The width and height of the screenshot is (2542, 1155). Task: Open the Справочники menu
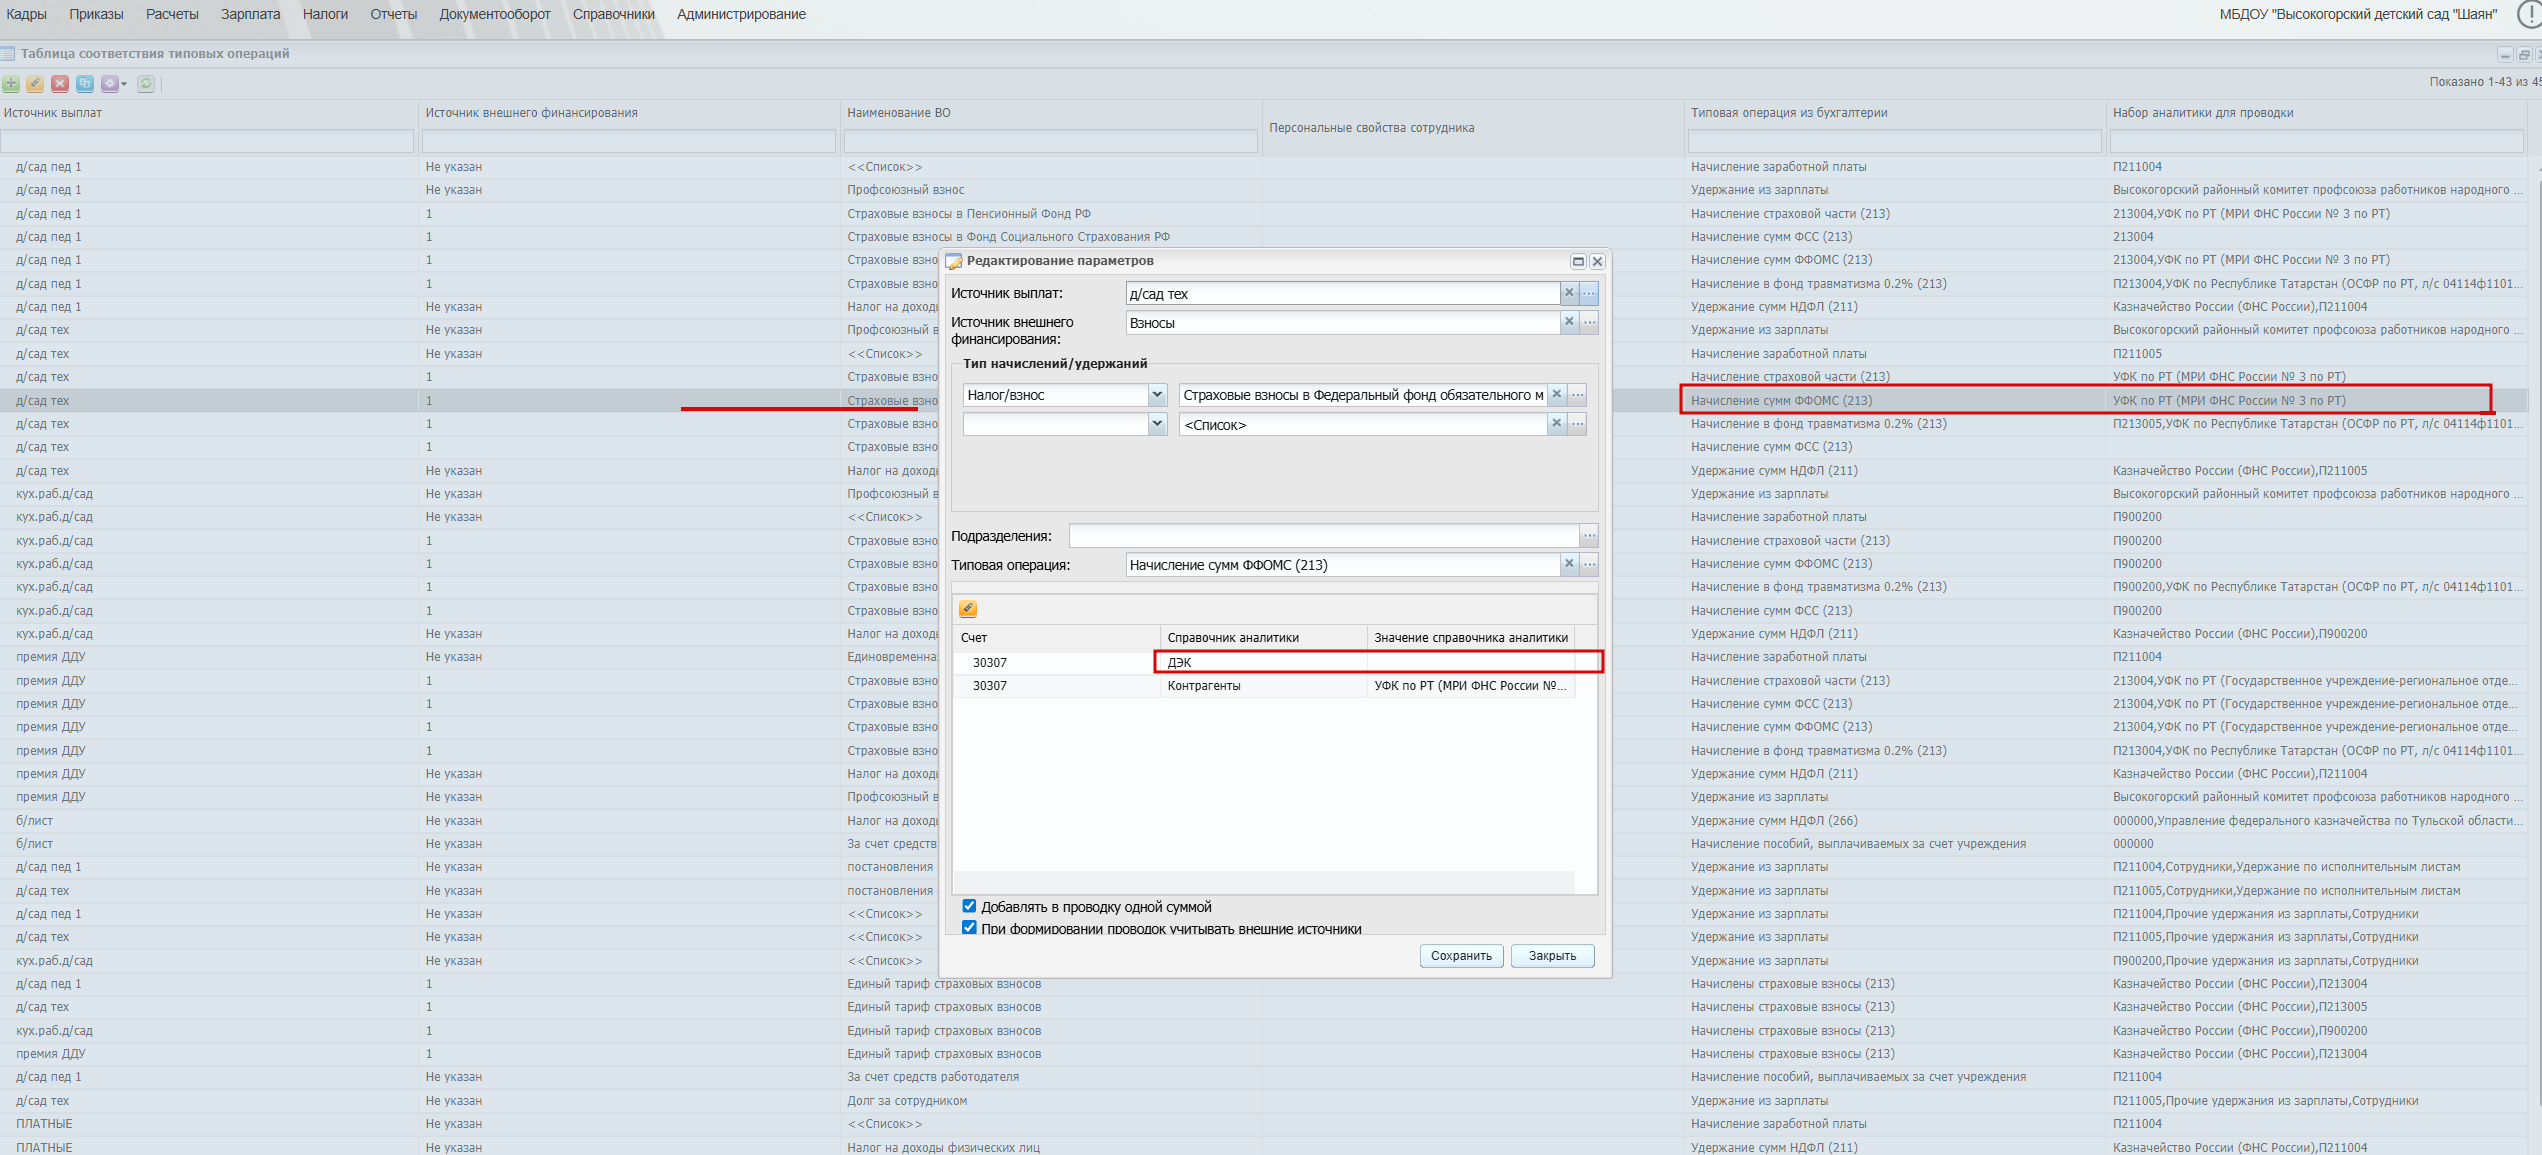click(x=613, y=14)
